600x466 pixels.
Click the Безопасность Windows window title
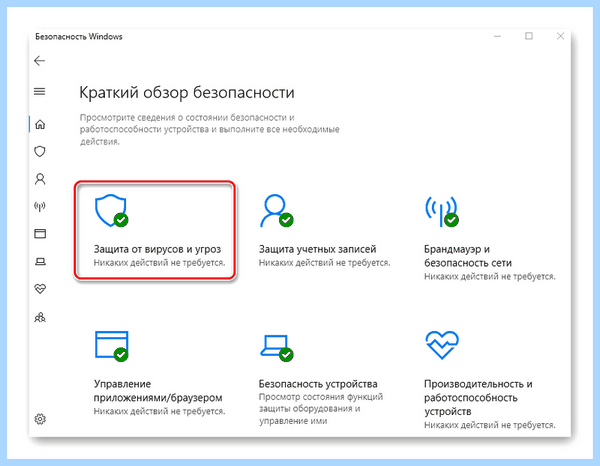pos(79,37)
